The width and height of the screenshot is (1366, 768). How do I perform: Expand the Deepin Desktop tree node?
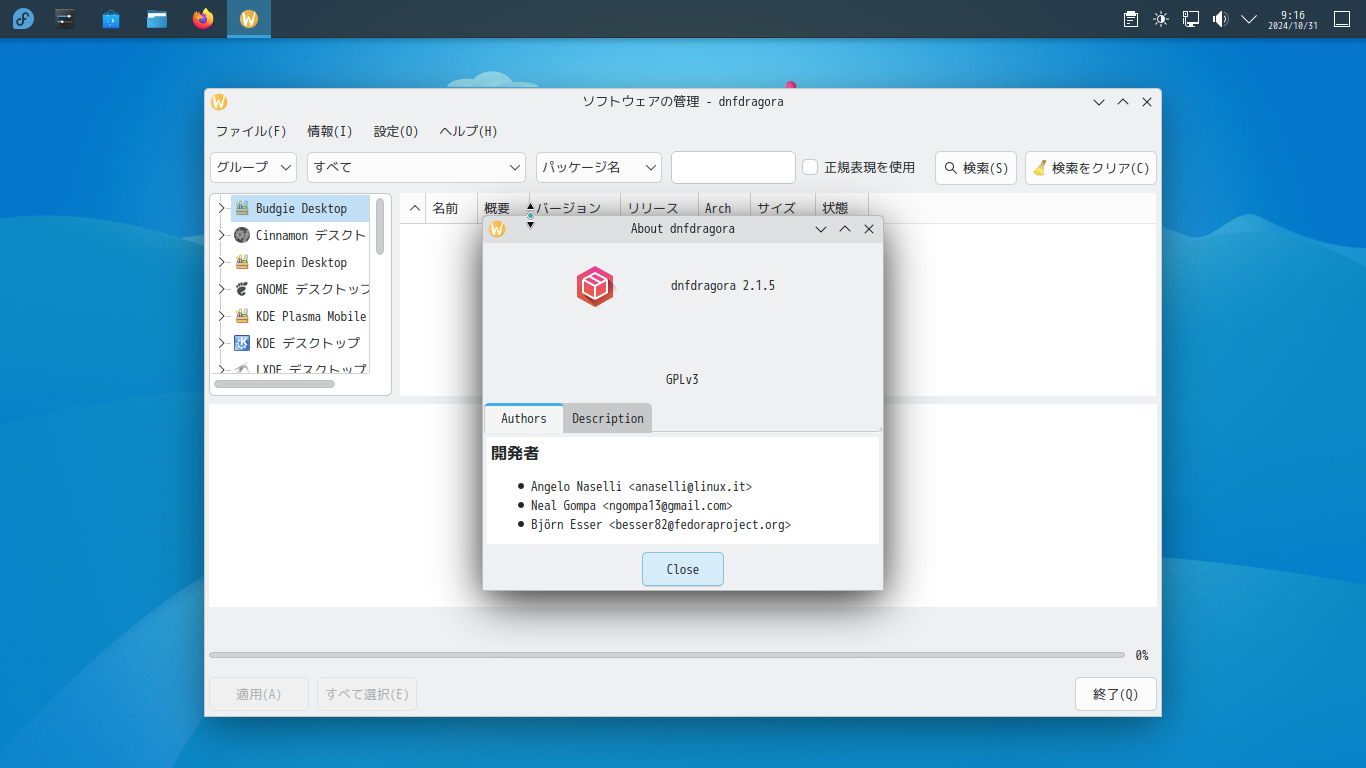point(222,262)
